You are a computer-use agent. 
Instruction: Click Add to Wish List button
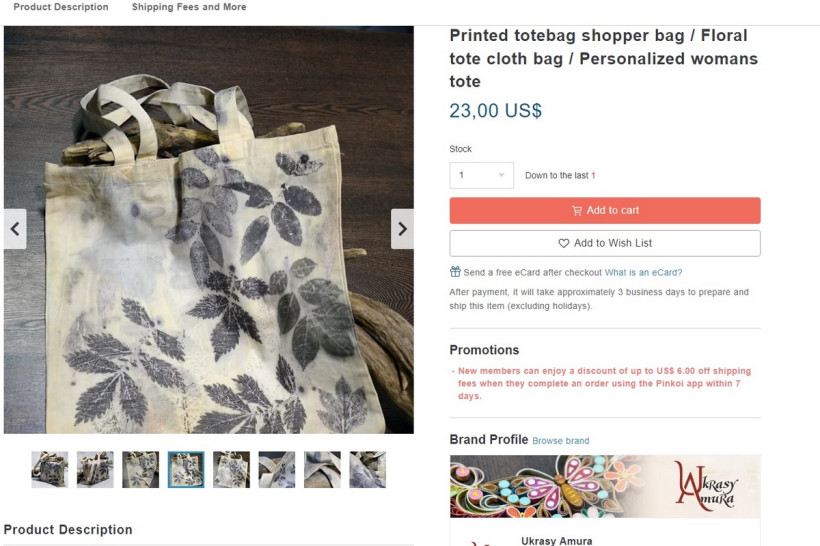pyautogui.click(x=604, y=243)
